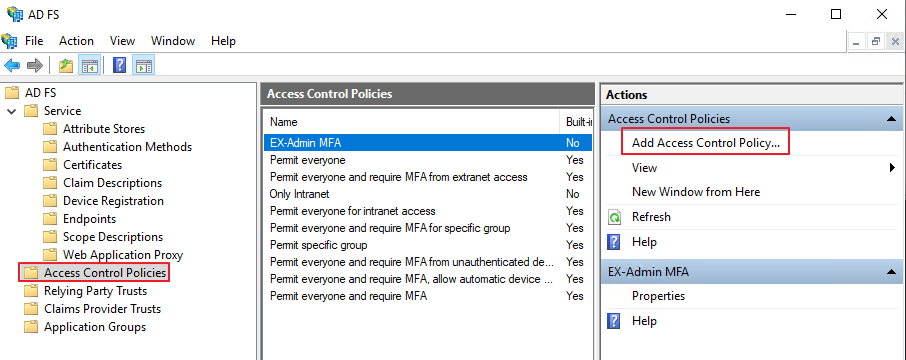Select Permit everyone and require MFA for specific group

tap(428, 228)
